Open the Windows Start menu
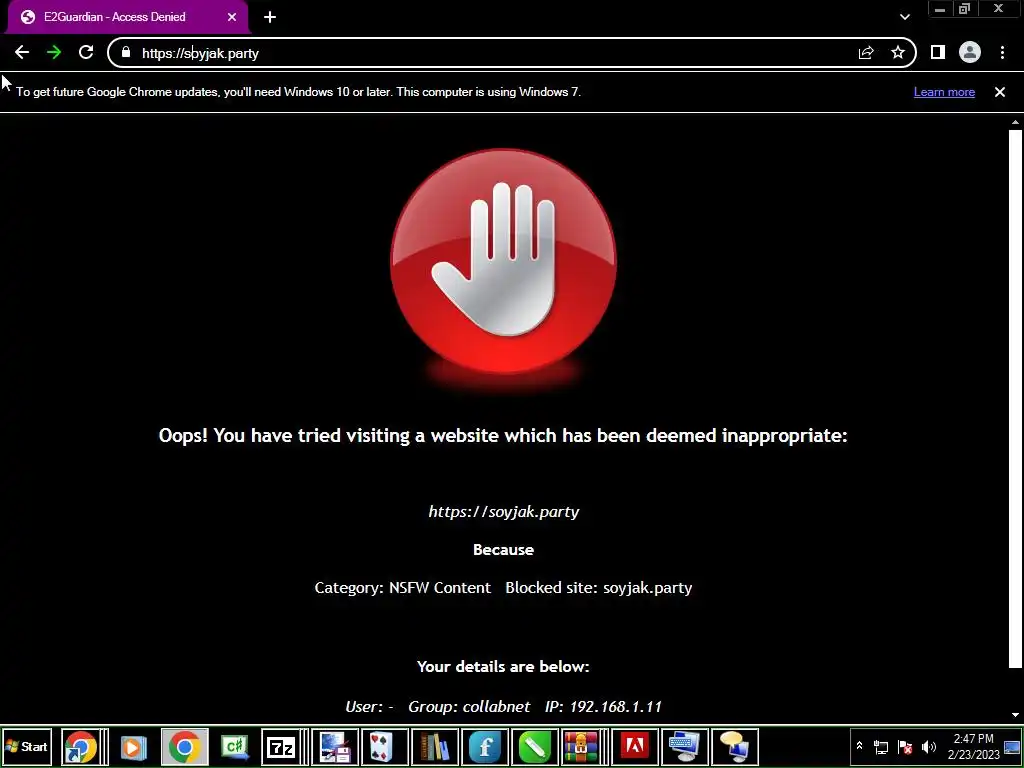1024x768 pixels. pyautogui.click(x=27, y=746)
